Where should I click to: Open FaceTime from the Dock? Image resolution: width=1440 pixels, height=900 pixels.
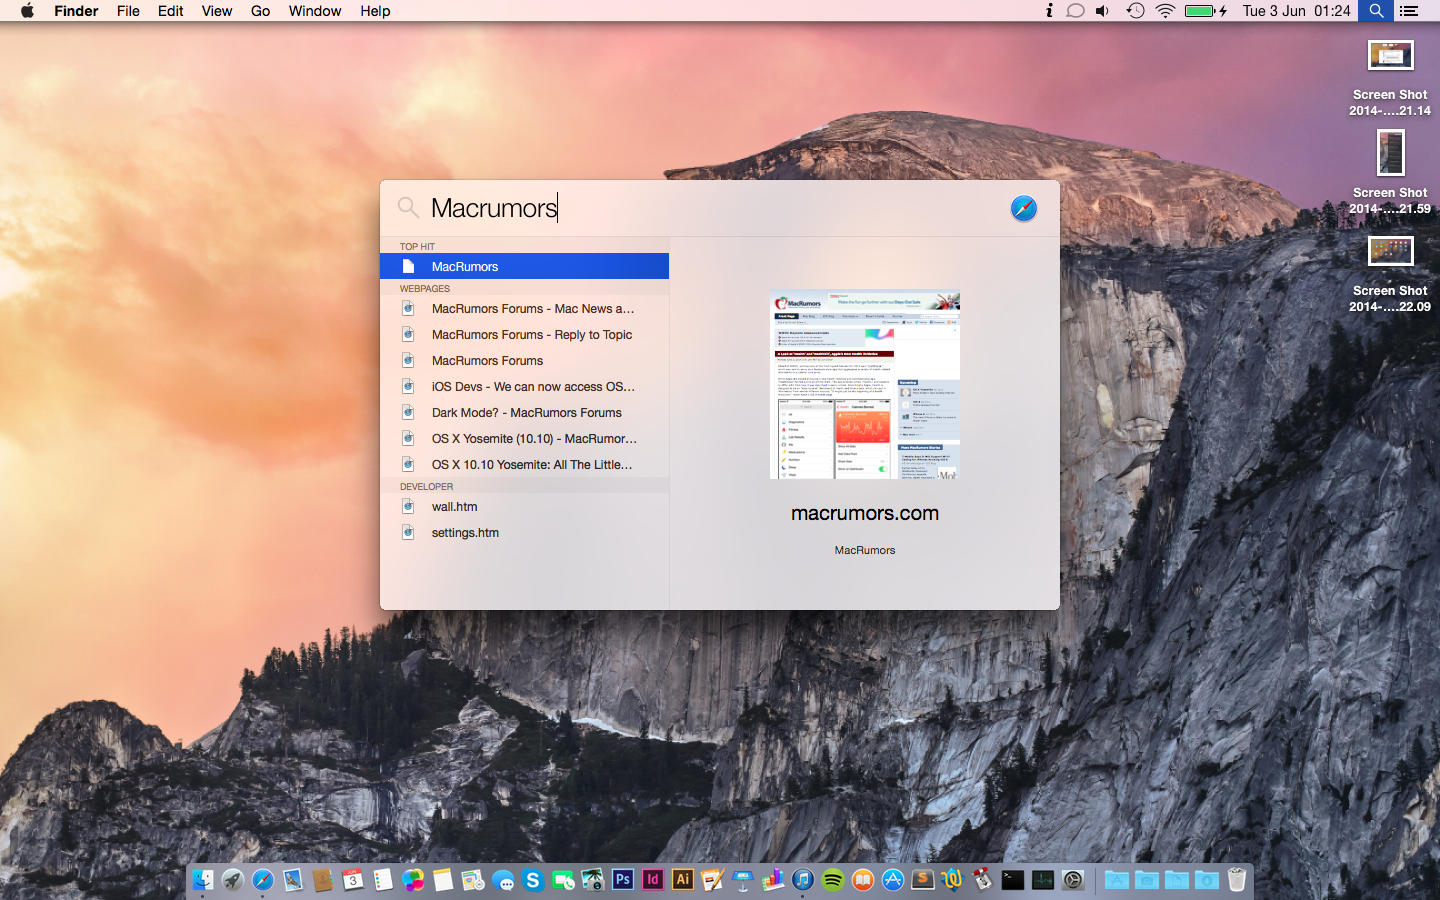tap(563, 880)
